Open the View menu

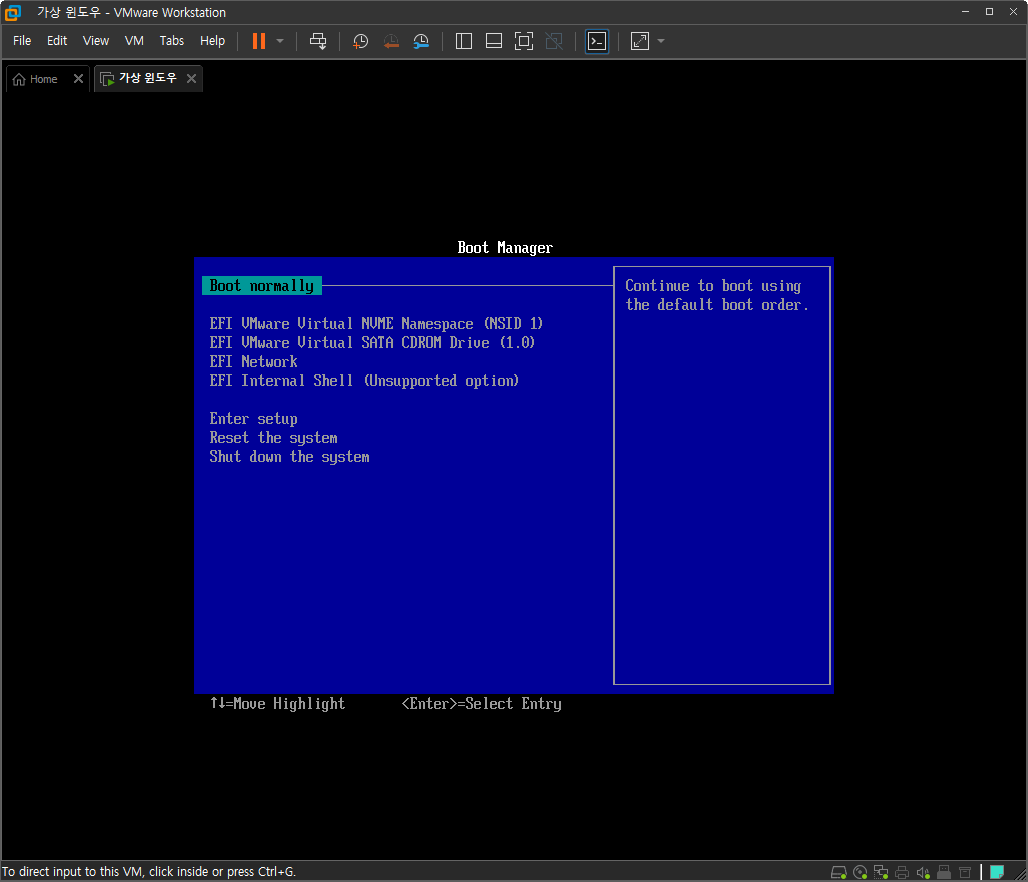96,41
